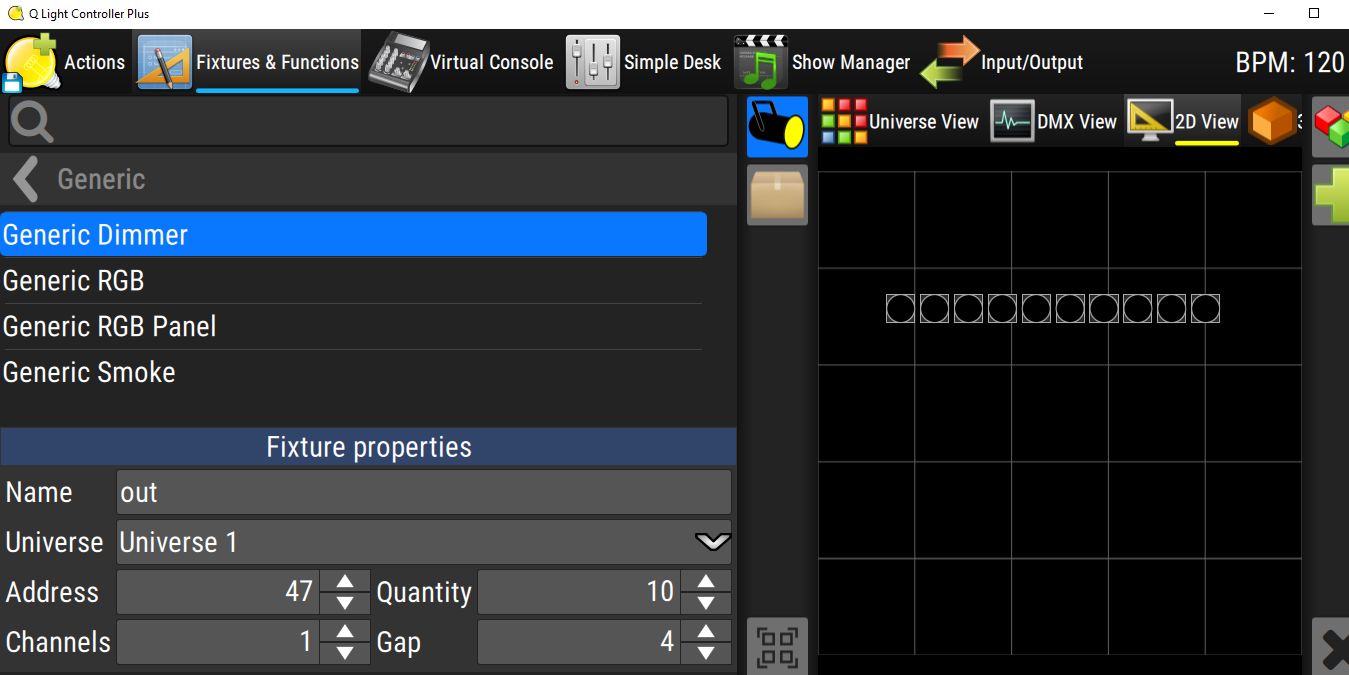This screenshot has height=675, width=1349.
Task: Click the grid selection icon below the box
Action: (x=777, y=646)
